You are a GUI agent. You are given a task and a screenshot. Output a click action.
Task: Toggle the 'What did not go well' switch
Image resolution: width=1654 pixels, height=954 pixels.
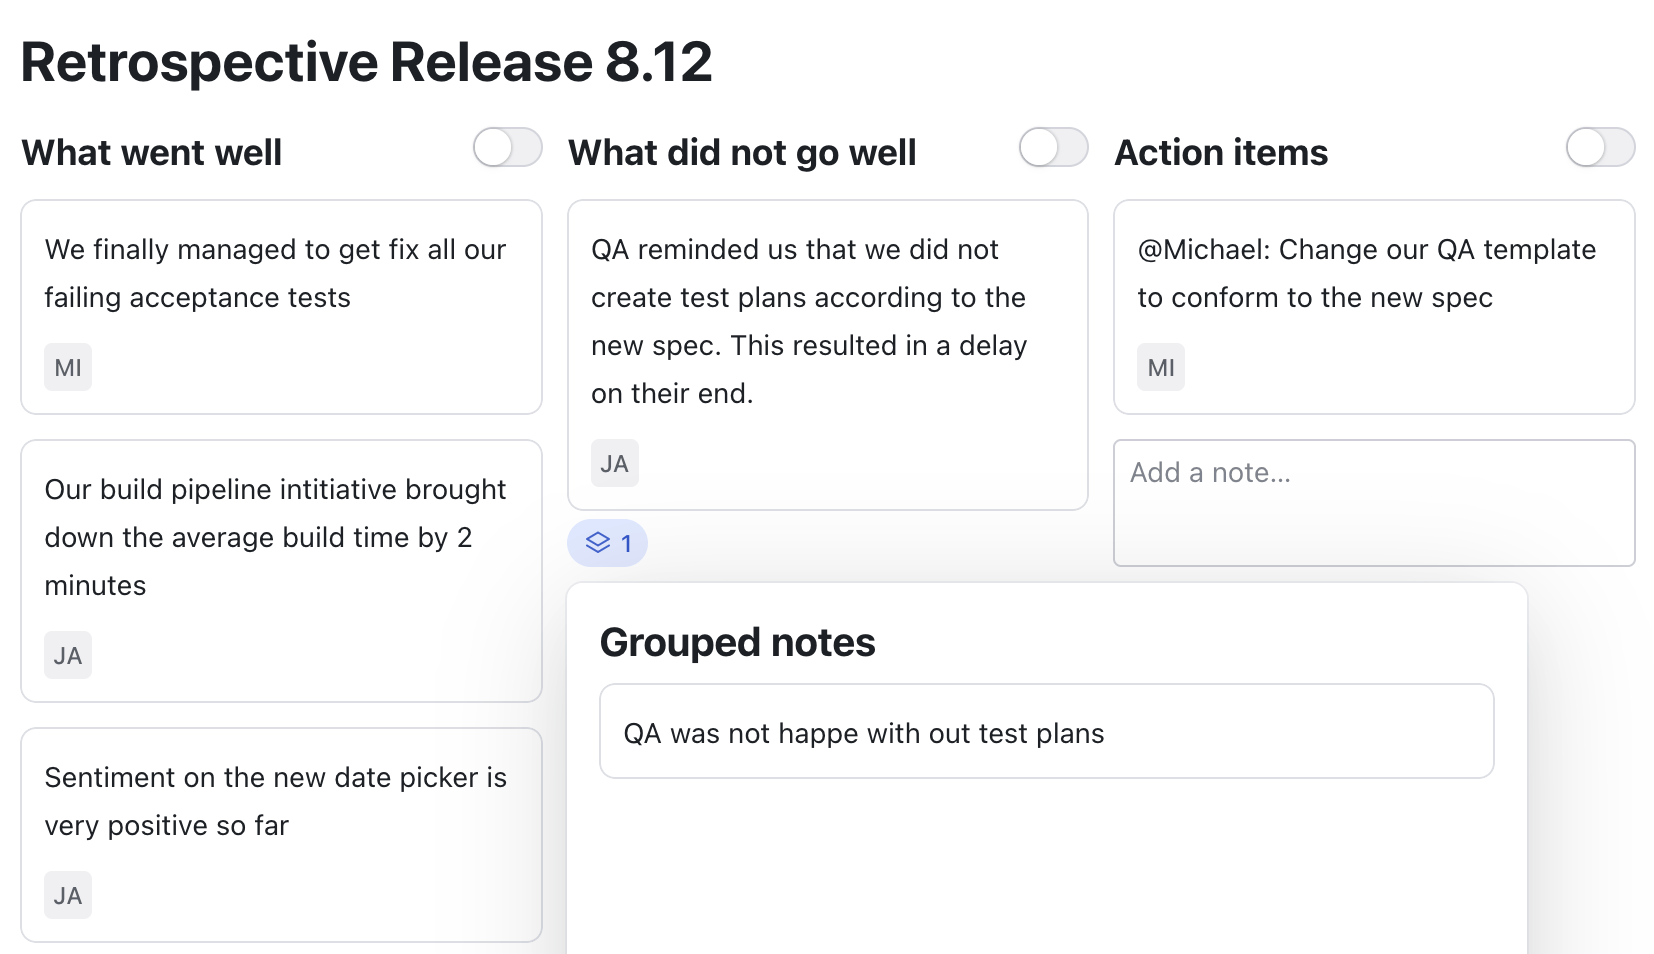(x=1053, y=148)
